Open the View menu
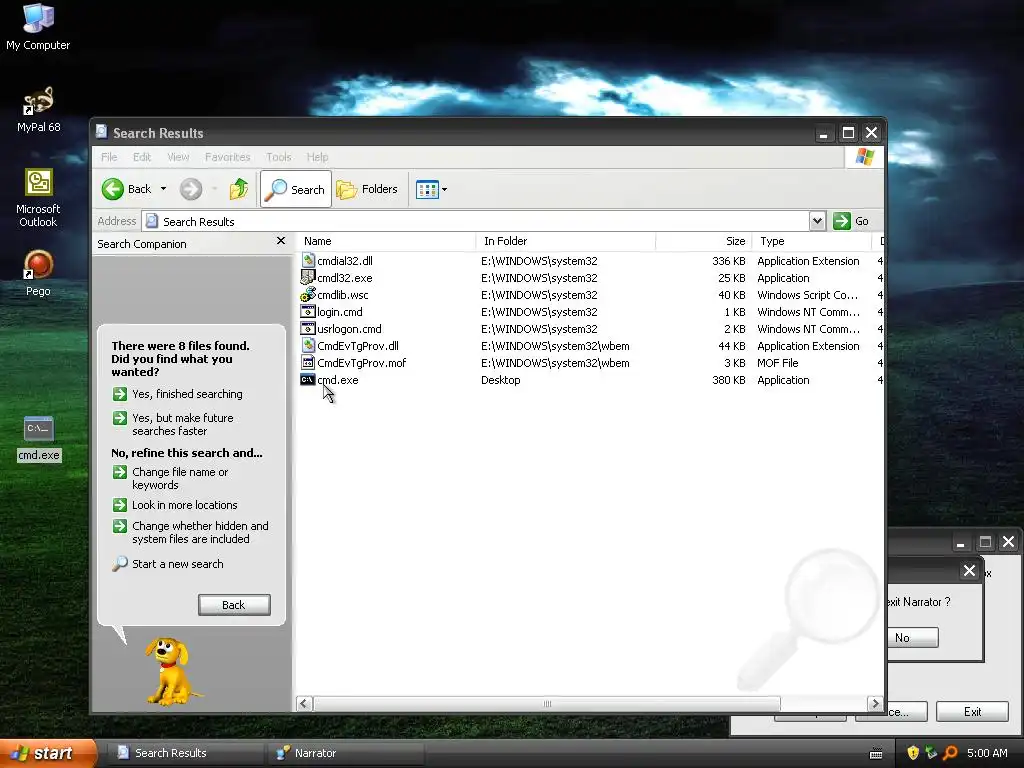Viewport: 1024px width, 768px height. coord(178,157)
